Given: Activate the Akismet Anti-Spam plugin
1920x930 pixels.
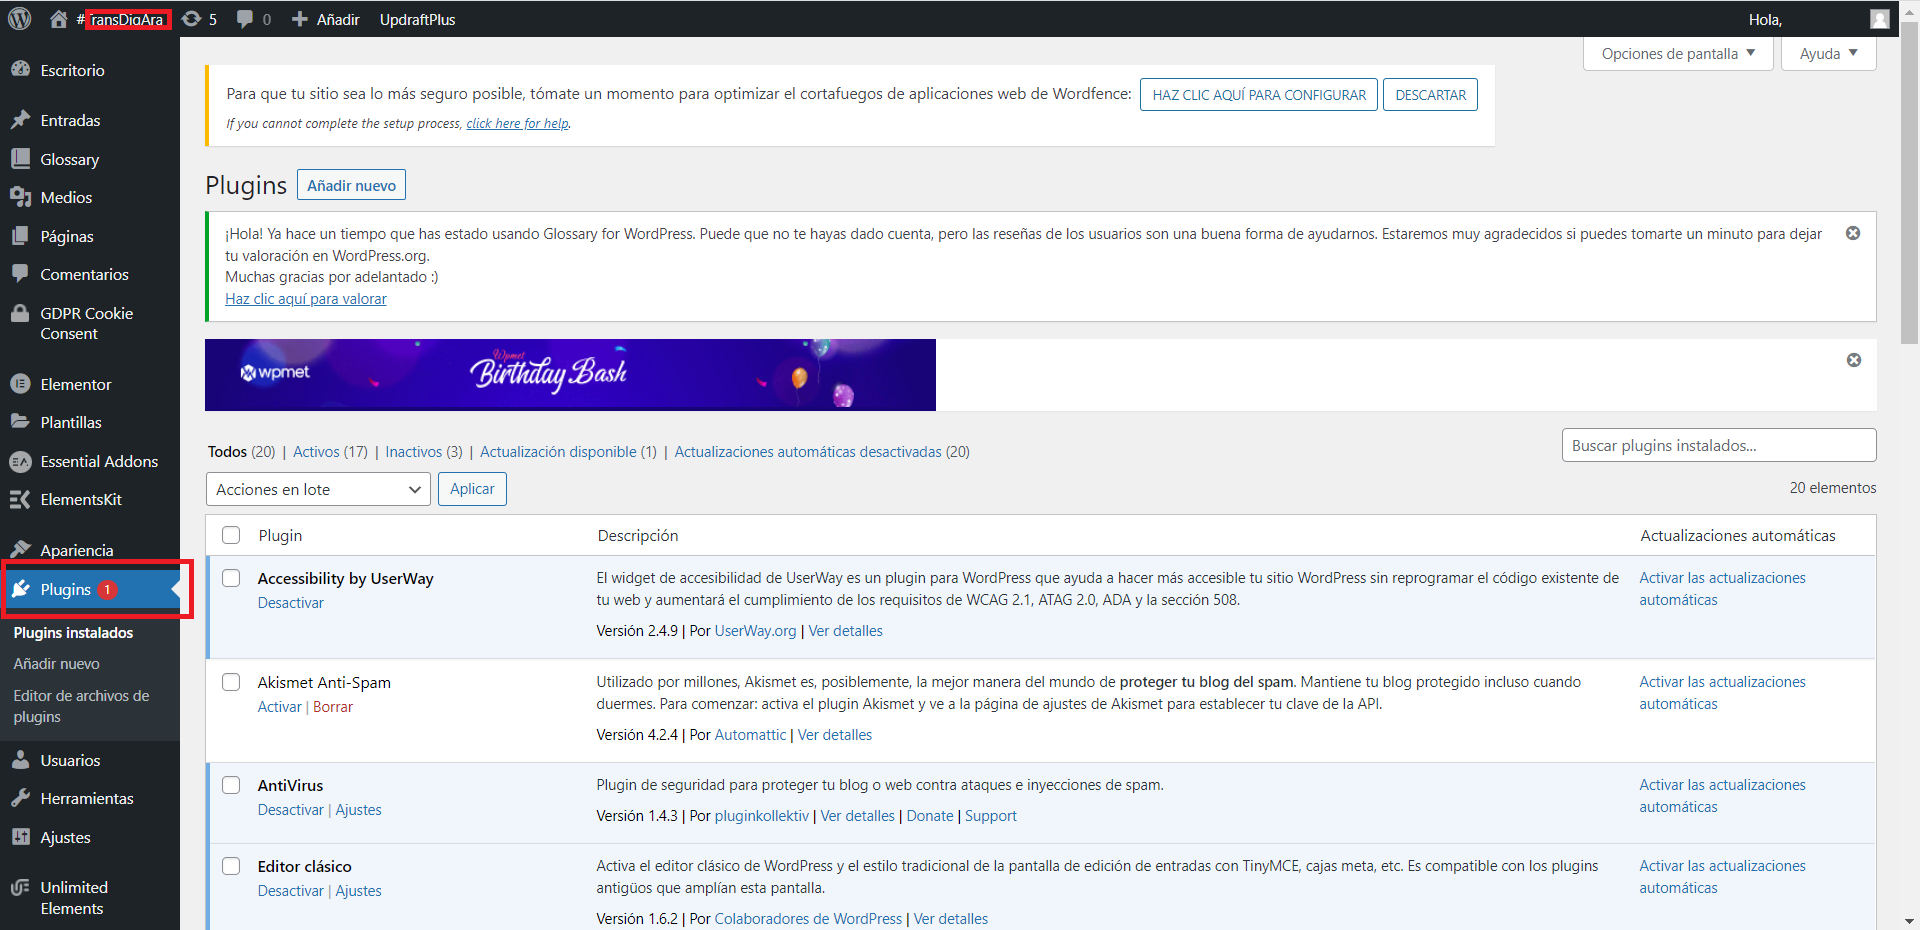Looking at the screenshot, I should [x=279, y=707].
